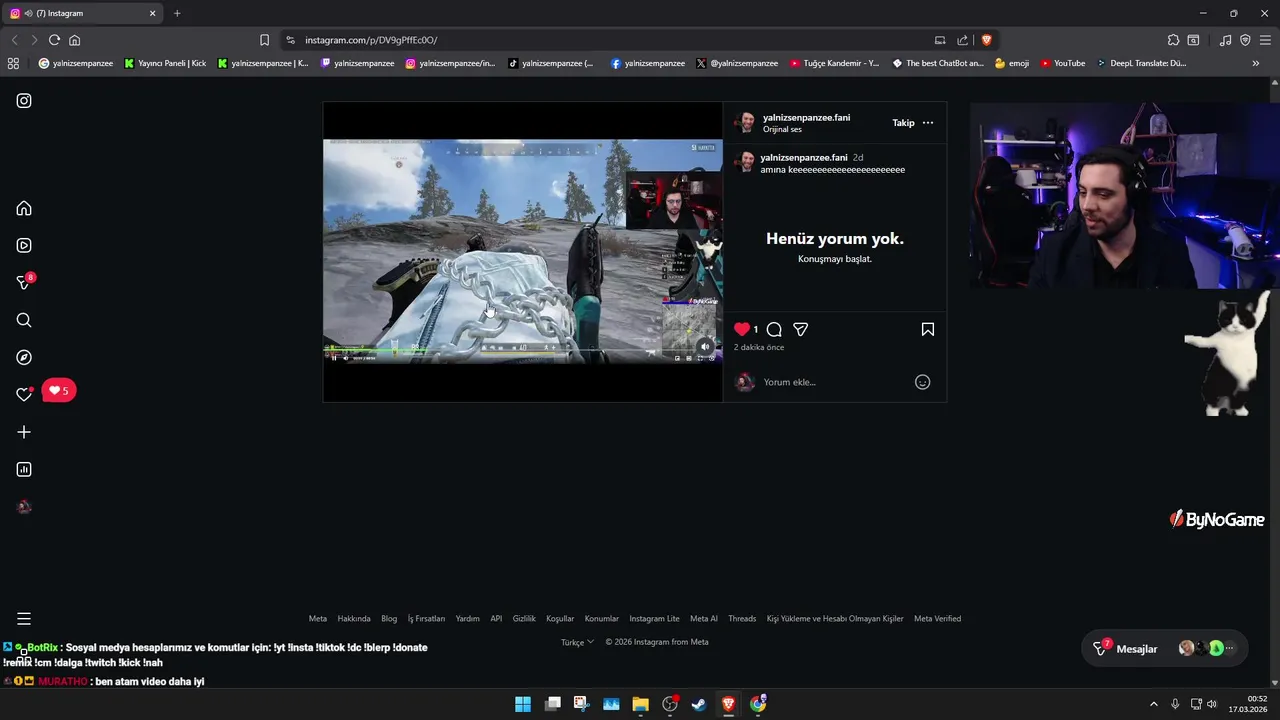
Task: Open Gizlilik footer link
Action: coord(524,619)
